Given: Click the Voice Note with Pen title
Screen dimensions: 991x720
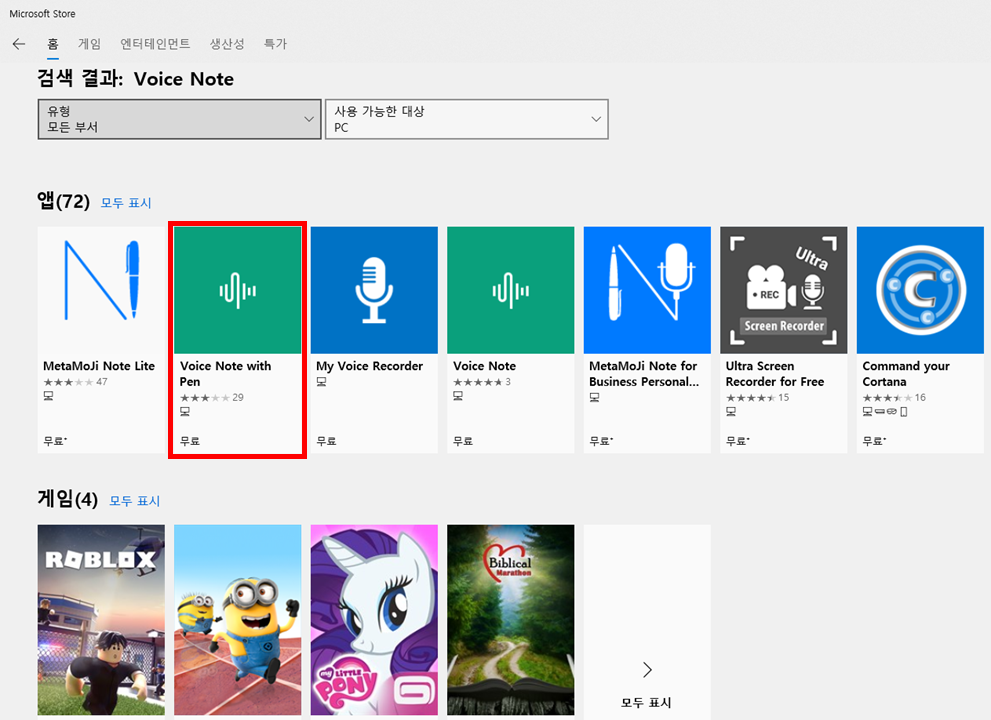Looking at the screenshot, I should click(x=226, y=374).
